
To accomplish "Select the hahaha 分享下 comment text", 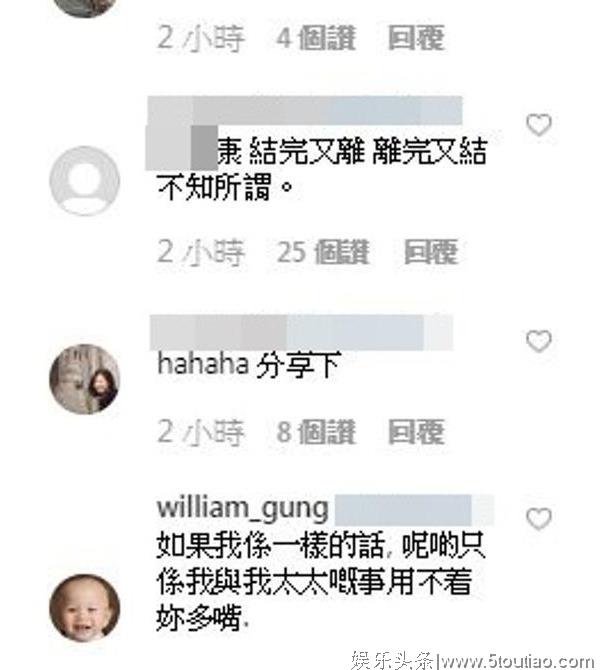I will (249, 365).
